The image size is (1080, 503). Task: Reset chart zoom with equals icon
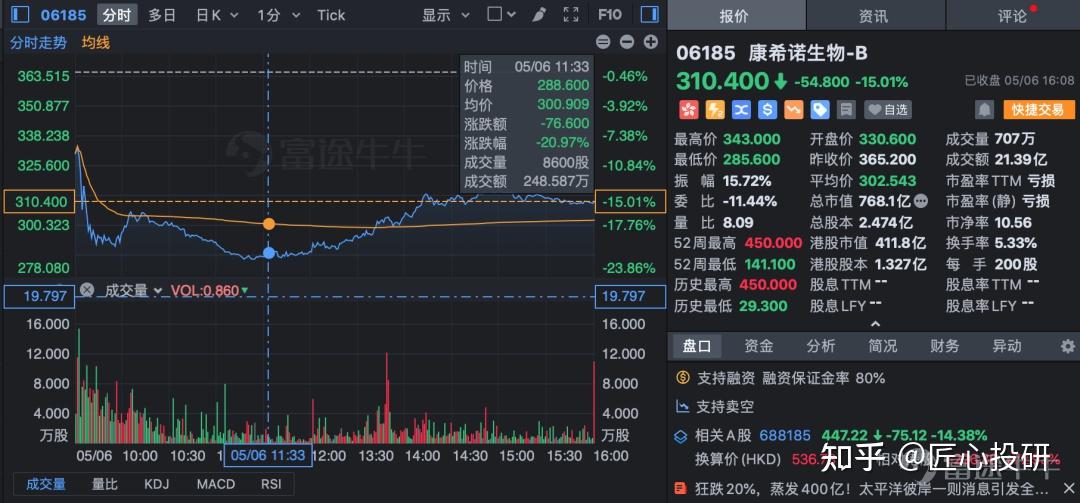point(603,42)
